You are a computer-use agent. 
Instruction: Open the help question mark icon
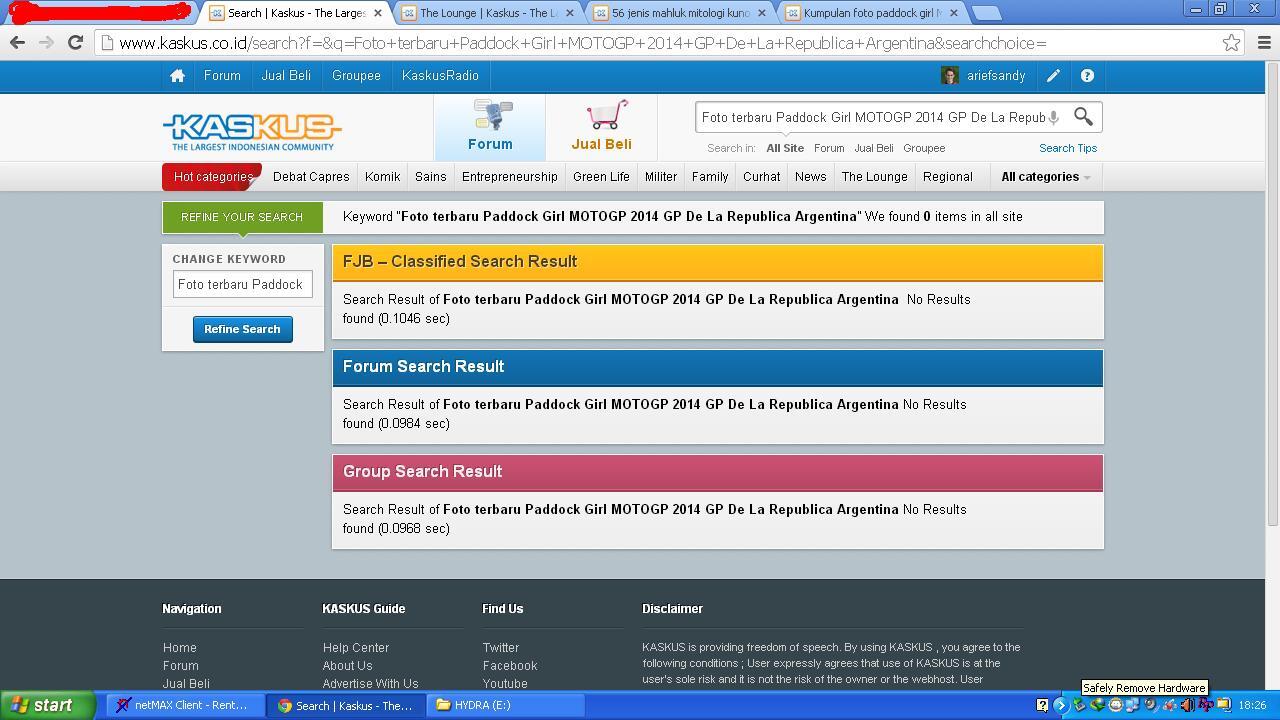click(1087, 76)
